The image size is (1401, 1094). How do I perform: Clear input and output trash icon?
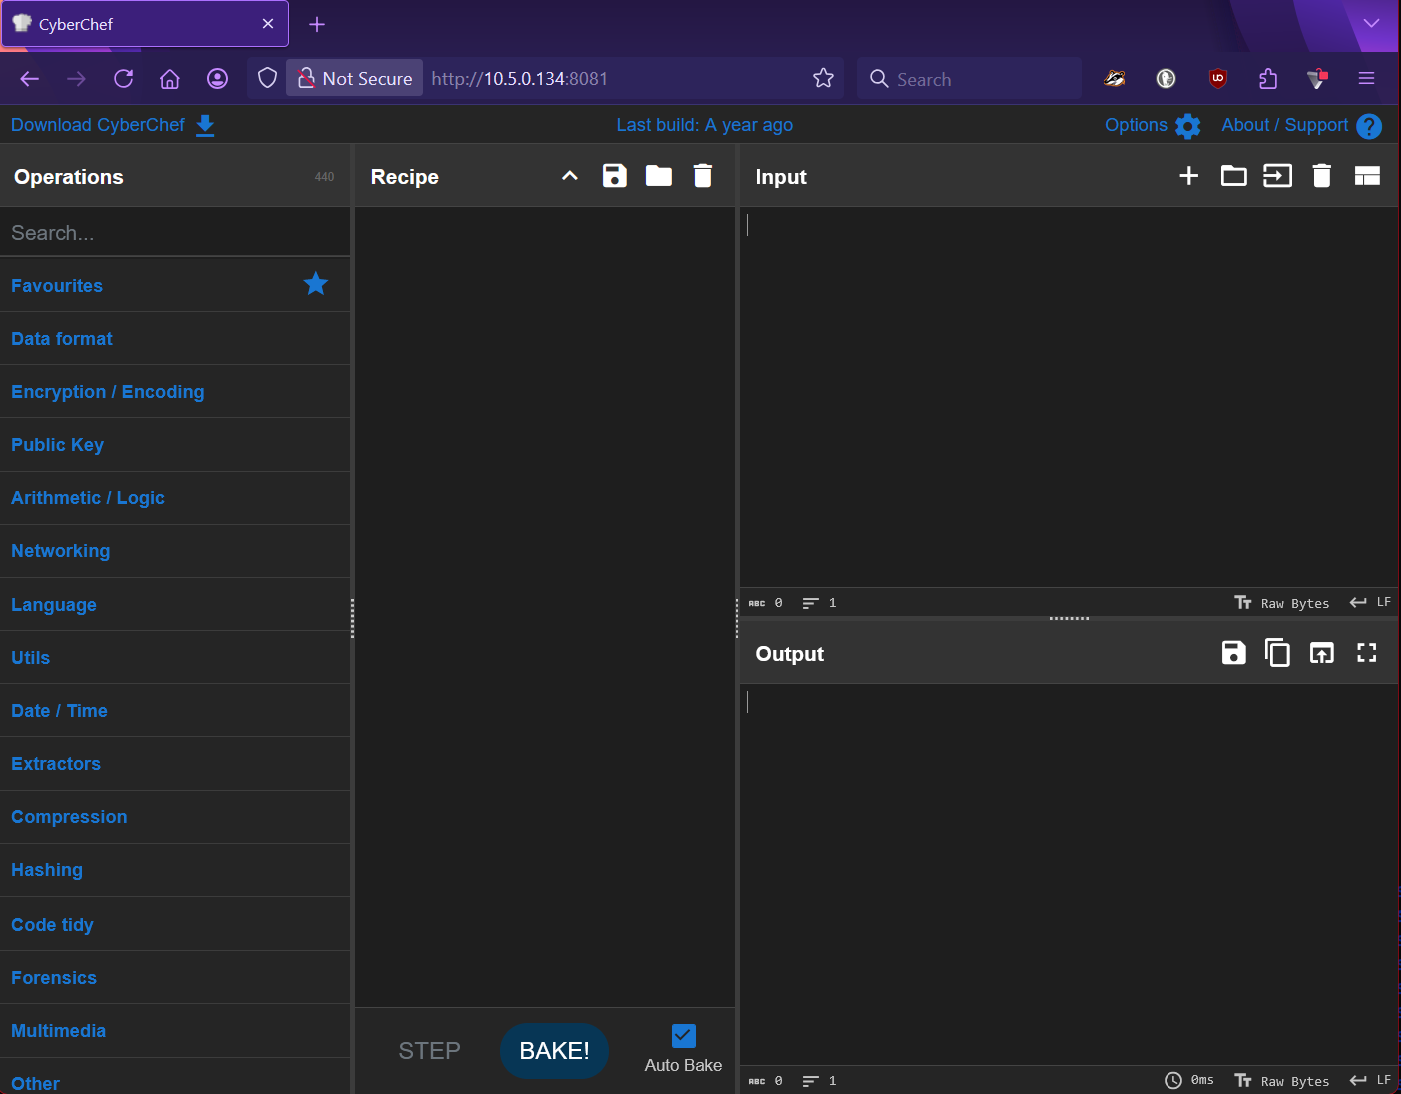1321,176
